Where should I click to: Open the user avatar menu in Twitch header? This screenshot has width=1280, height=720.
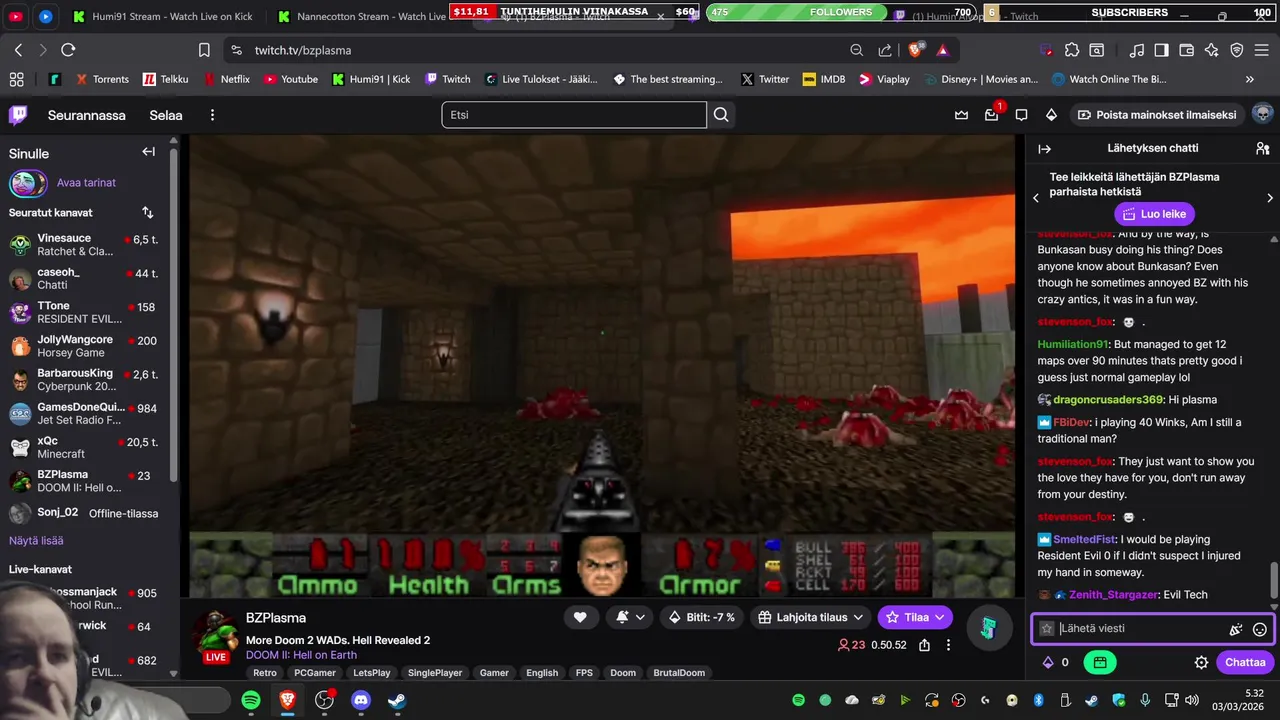click(x=1262, y=114)
